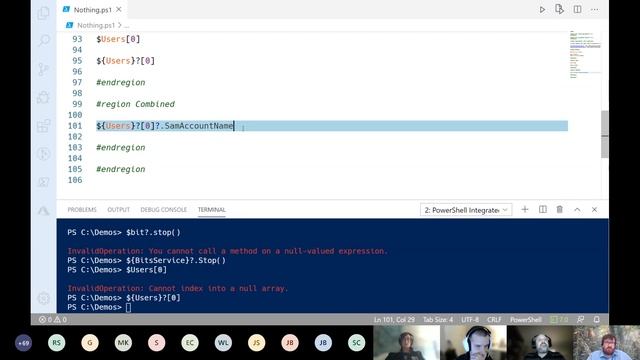
Task: Open the notifications bell icon
Action: [596, 320]
